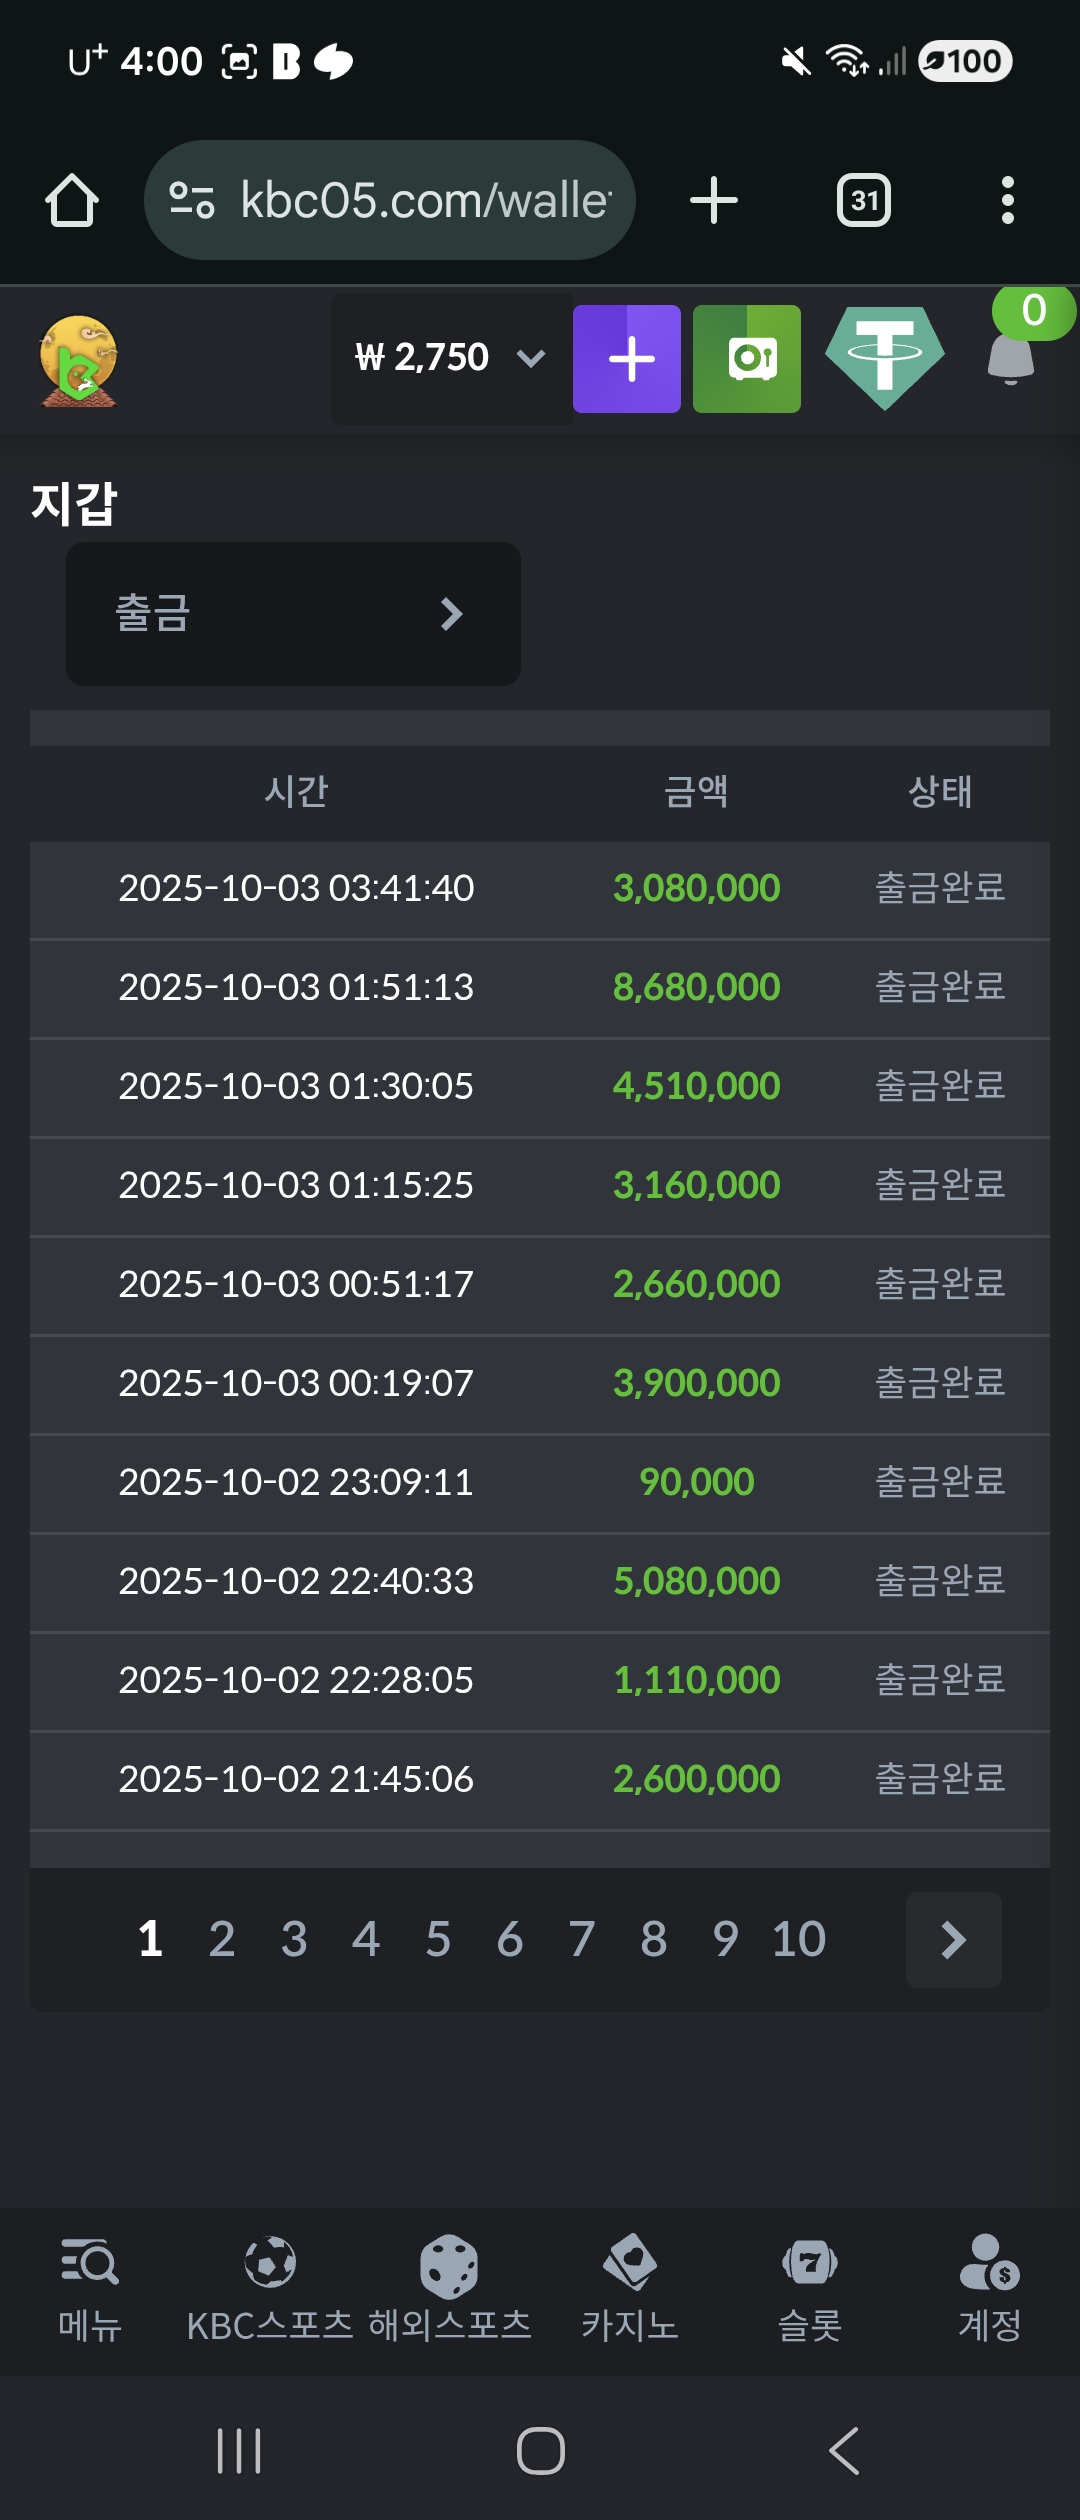The width and height of the screenshot is (1080, 2520).
Task: Open the green safe vault icon
Action: point(747,359)
